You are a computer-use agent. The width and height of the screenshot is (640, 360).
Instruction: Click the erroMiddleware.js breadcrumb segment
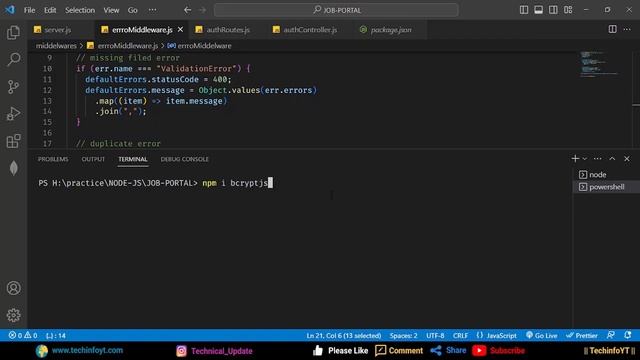click(x=122, y=46)
